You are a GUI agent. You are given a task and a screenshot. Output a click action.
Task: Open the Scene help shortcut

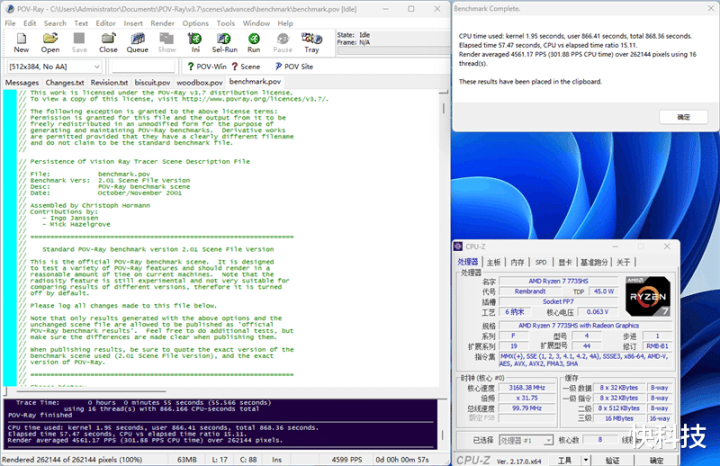(246, 66)
